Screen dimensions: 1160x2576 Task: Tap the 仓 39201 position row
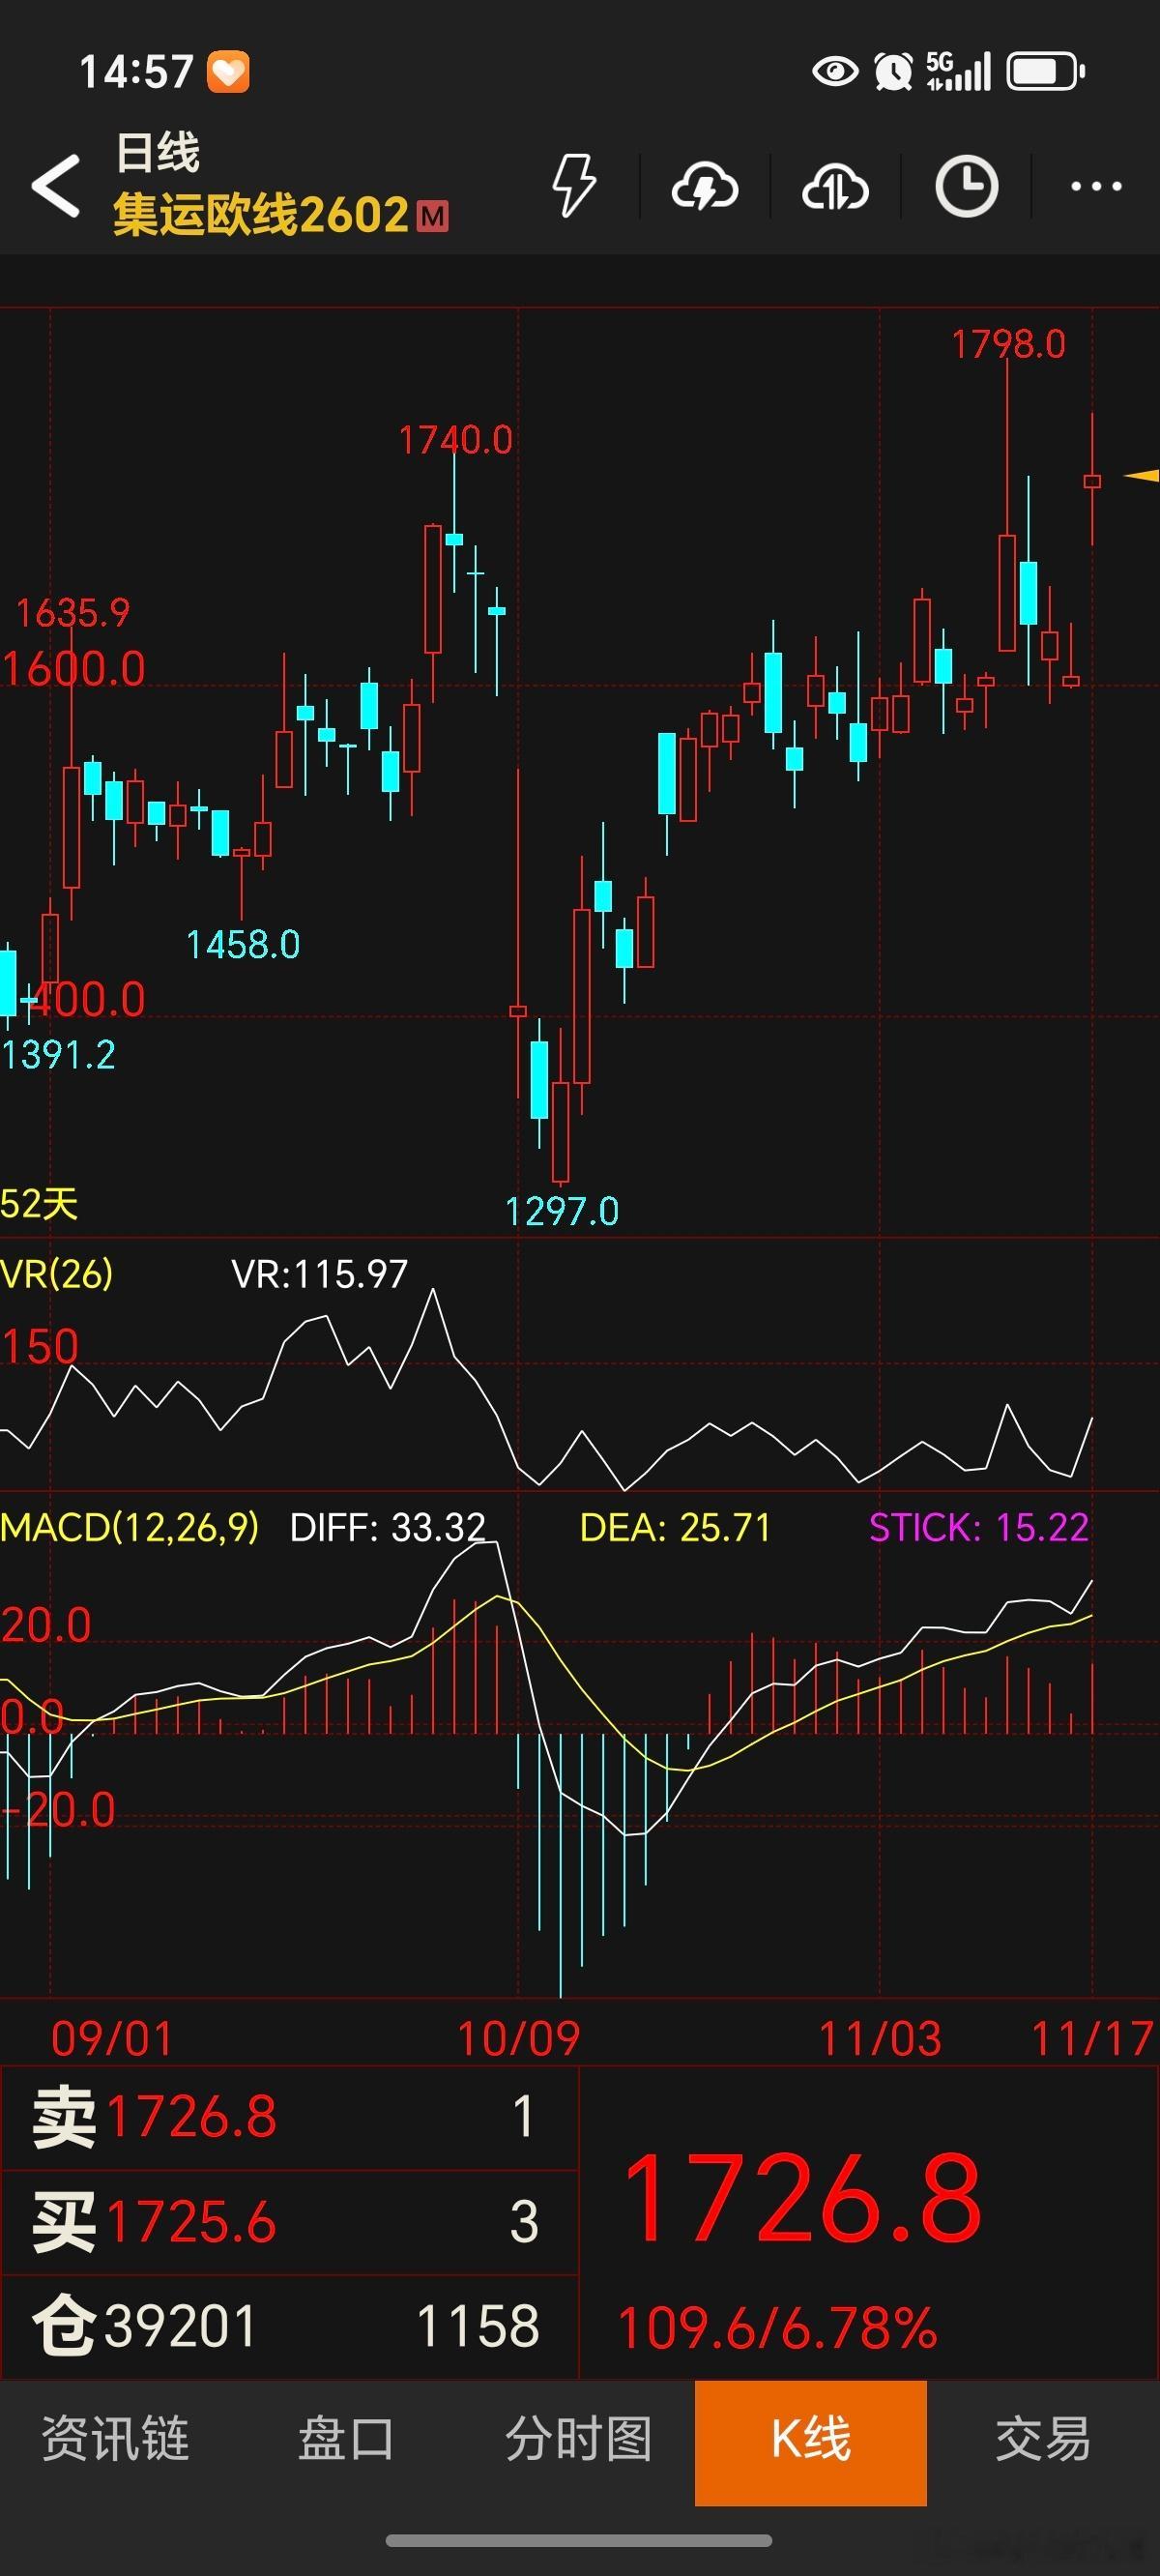[290, 2326]
